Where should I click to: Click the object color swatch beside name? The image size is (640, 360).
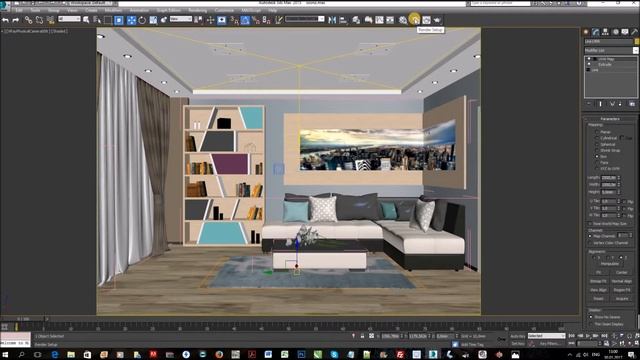pyautogui.click(x=636, y=41)
